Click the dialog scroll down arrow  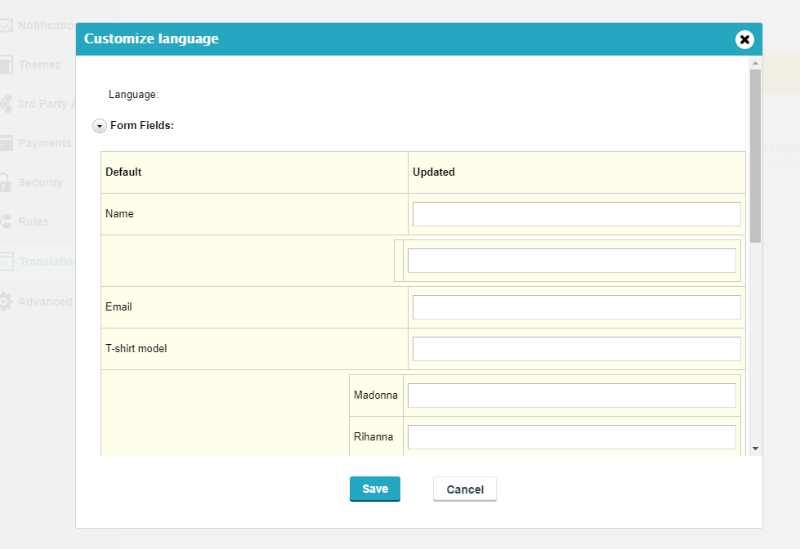755,449
